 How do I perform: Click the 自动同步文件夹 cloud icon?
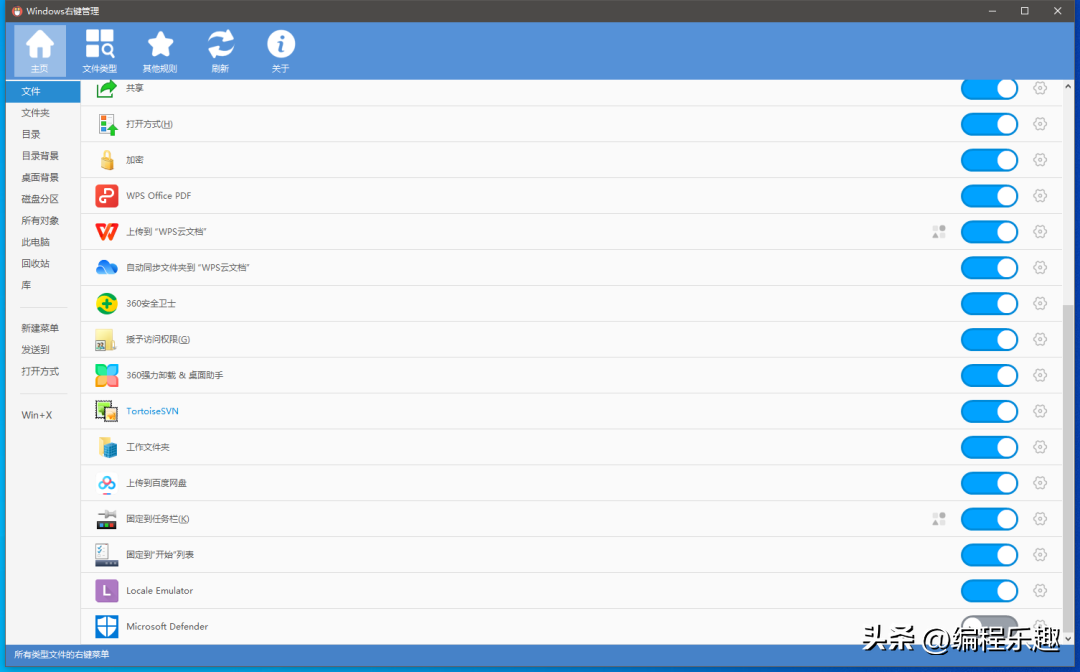(107, 267)
